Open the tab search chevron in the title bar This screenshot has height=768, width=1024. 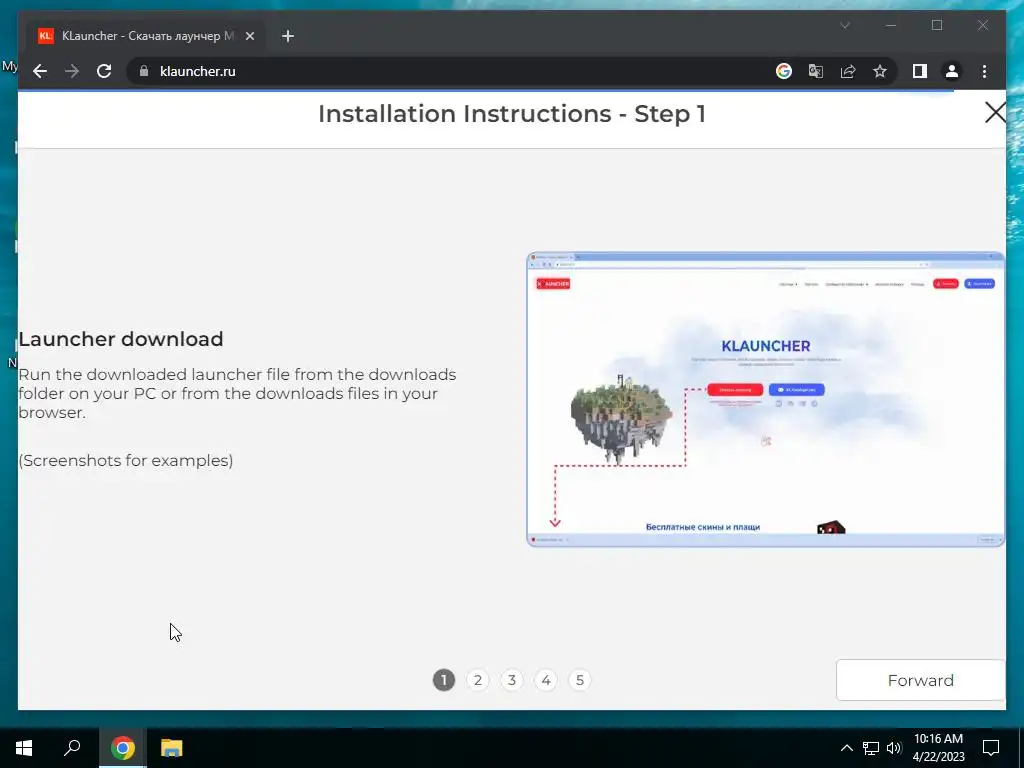845,25
